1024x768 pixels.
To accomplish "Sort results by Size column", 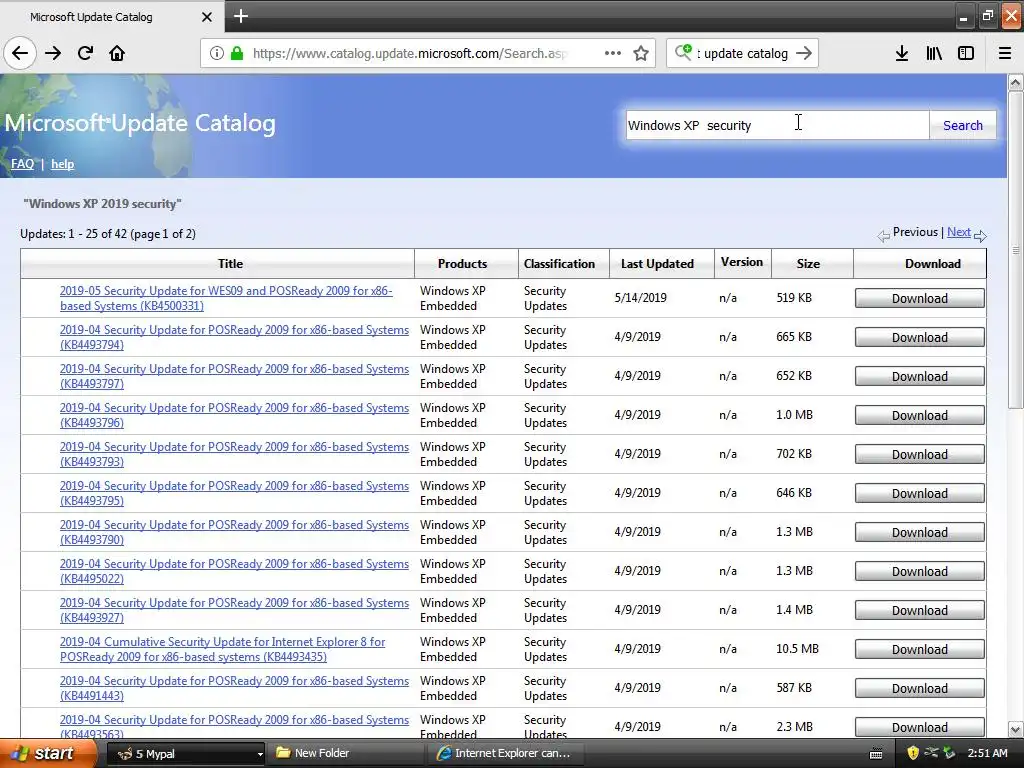I will click(808, 264).
